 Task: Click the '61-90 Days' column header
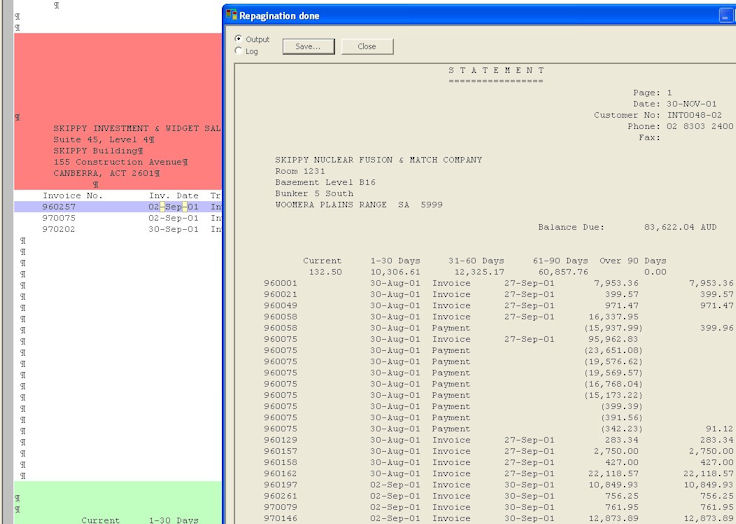560,261
